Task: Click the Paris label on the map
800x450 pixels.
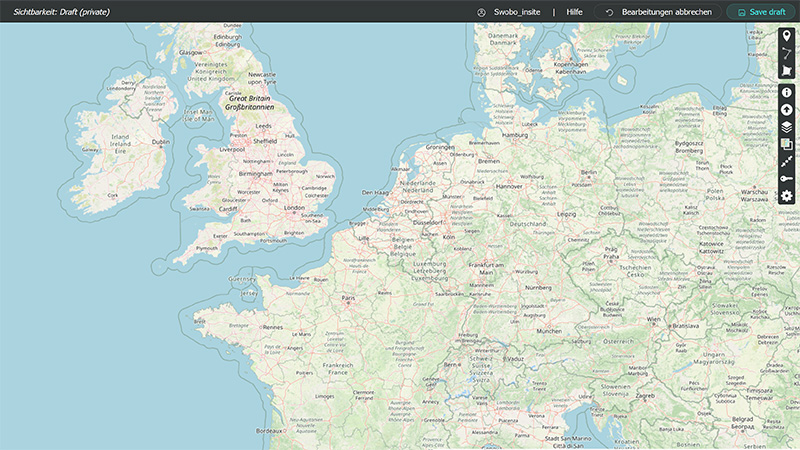Action: 348,298
